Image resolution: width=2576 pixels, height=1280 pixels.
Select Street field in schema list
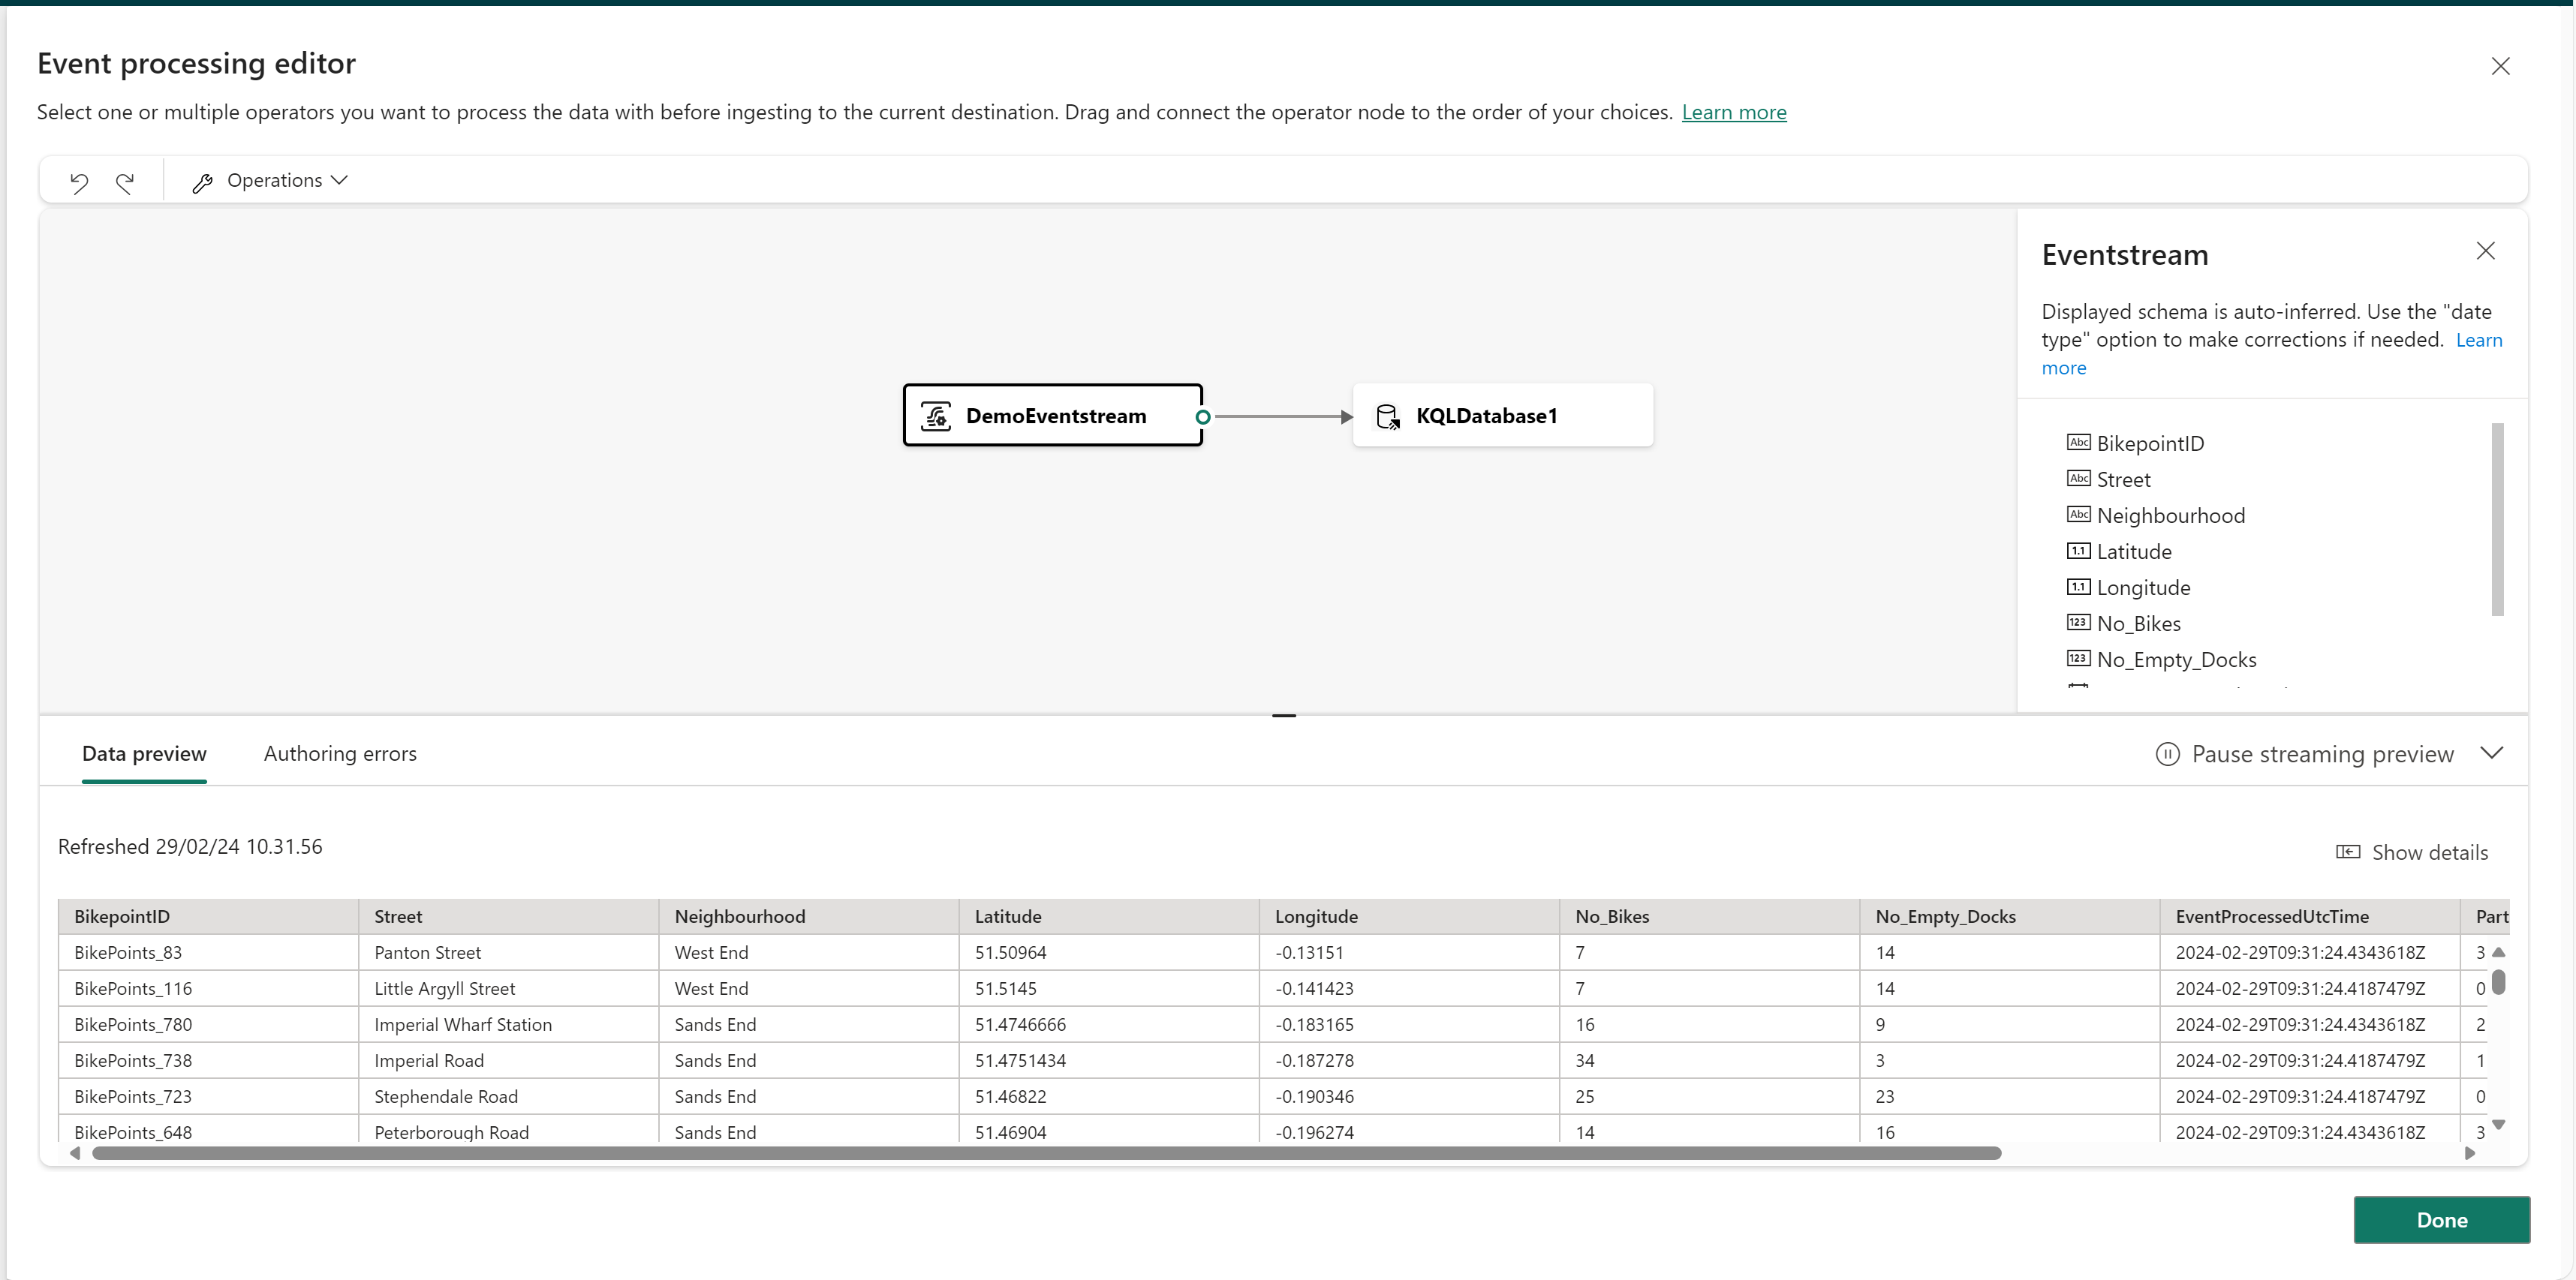pos(2123,480)
